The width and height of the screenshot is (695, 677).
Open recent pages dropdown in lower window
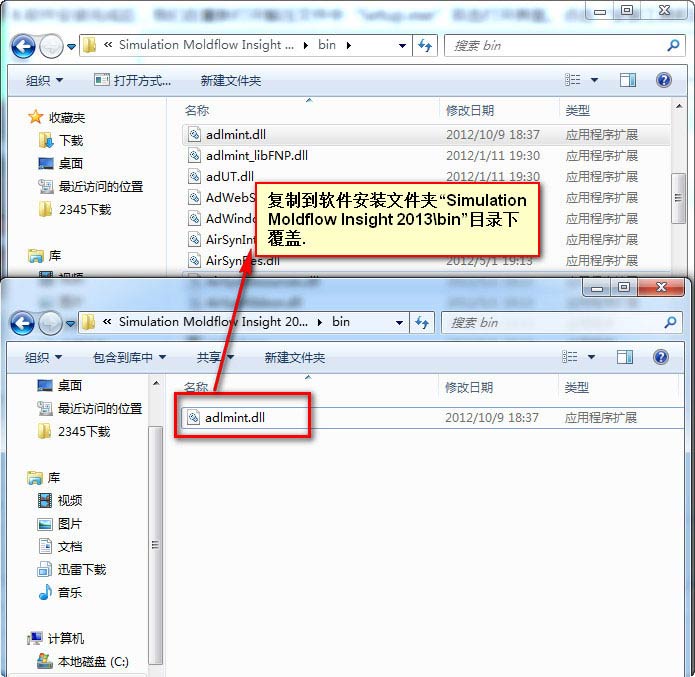(x=70, y=323)
